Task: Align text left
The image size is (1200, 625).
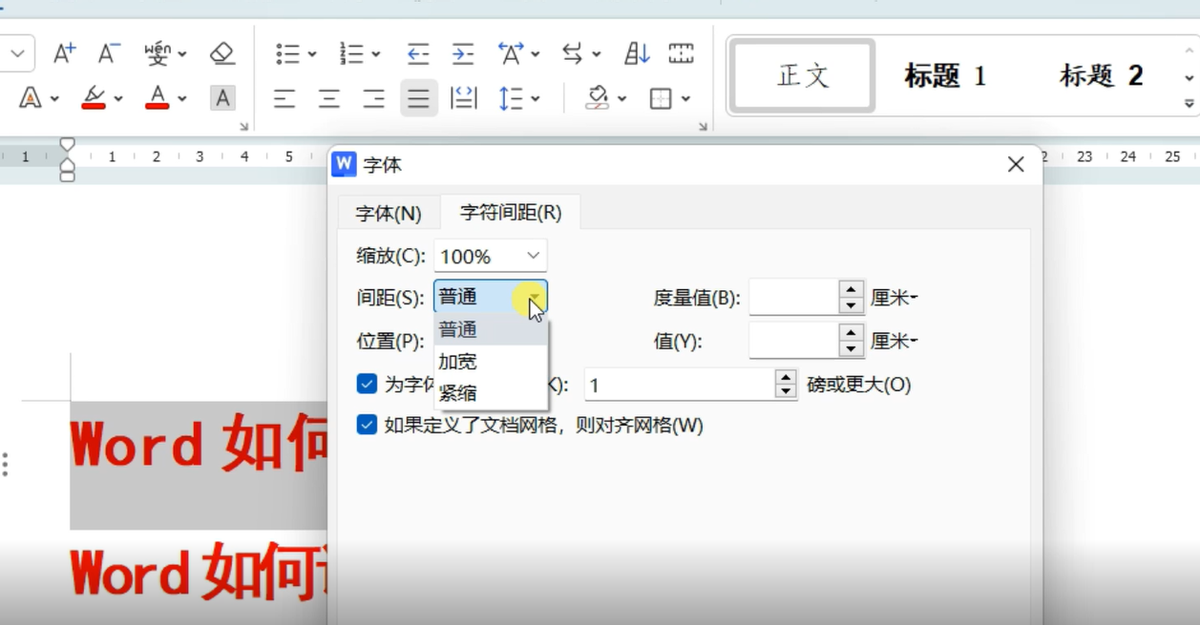Action: click(285, 98)
